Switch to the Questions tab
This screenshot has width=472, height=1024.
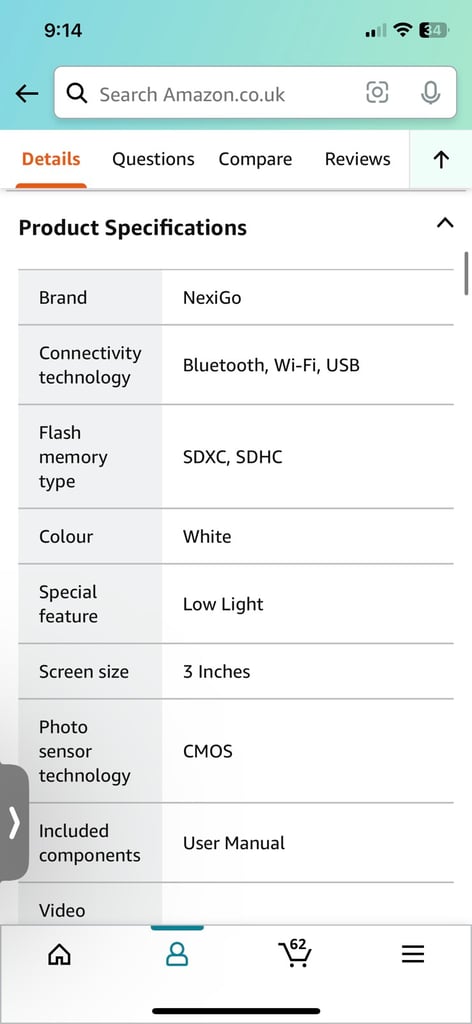pos(153,159)
